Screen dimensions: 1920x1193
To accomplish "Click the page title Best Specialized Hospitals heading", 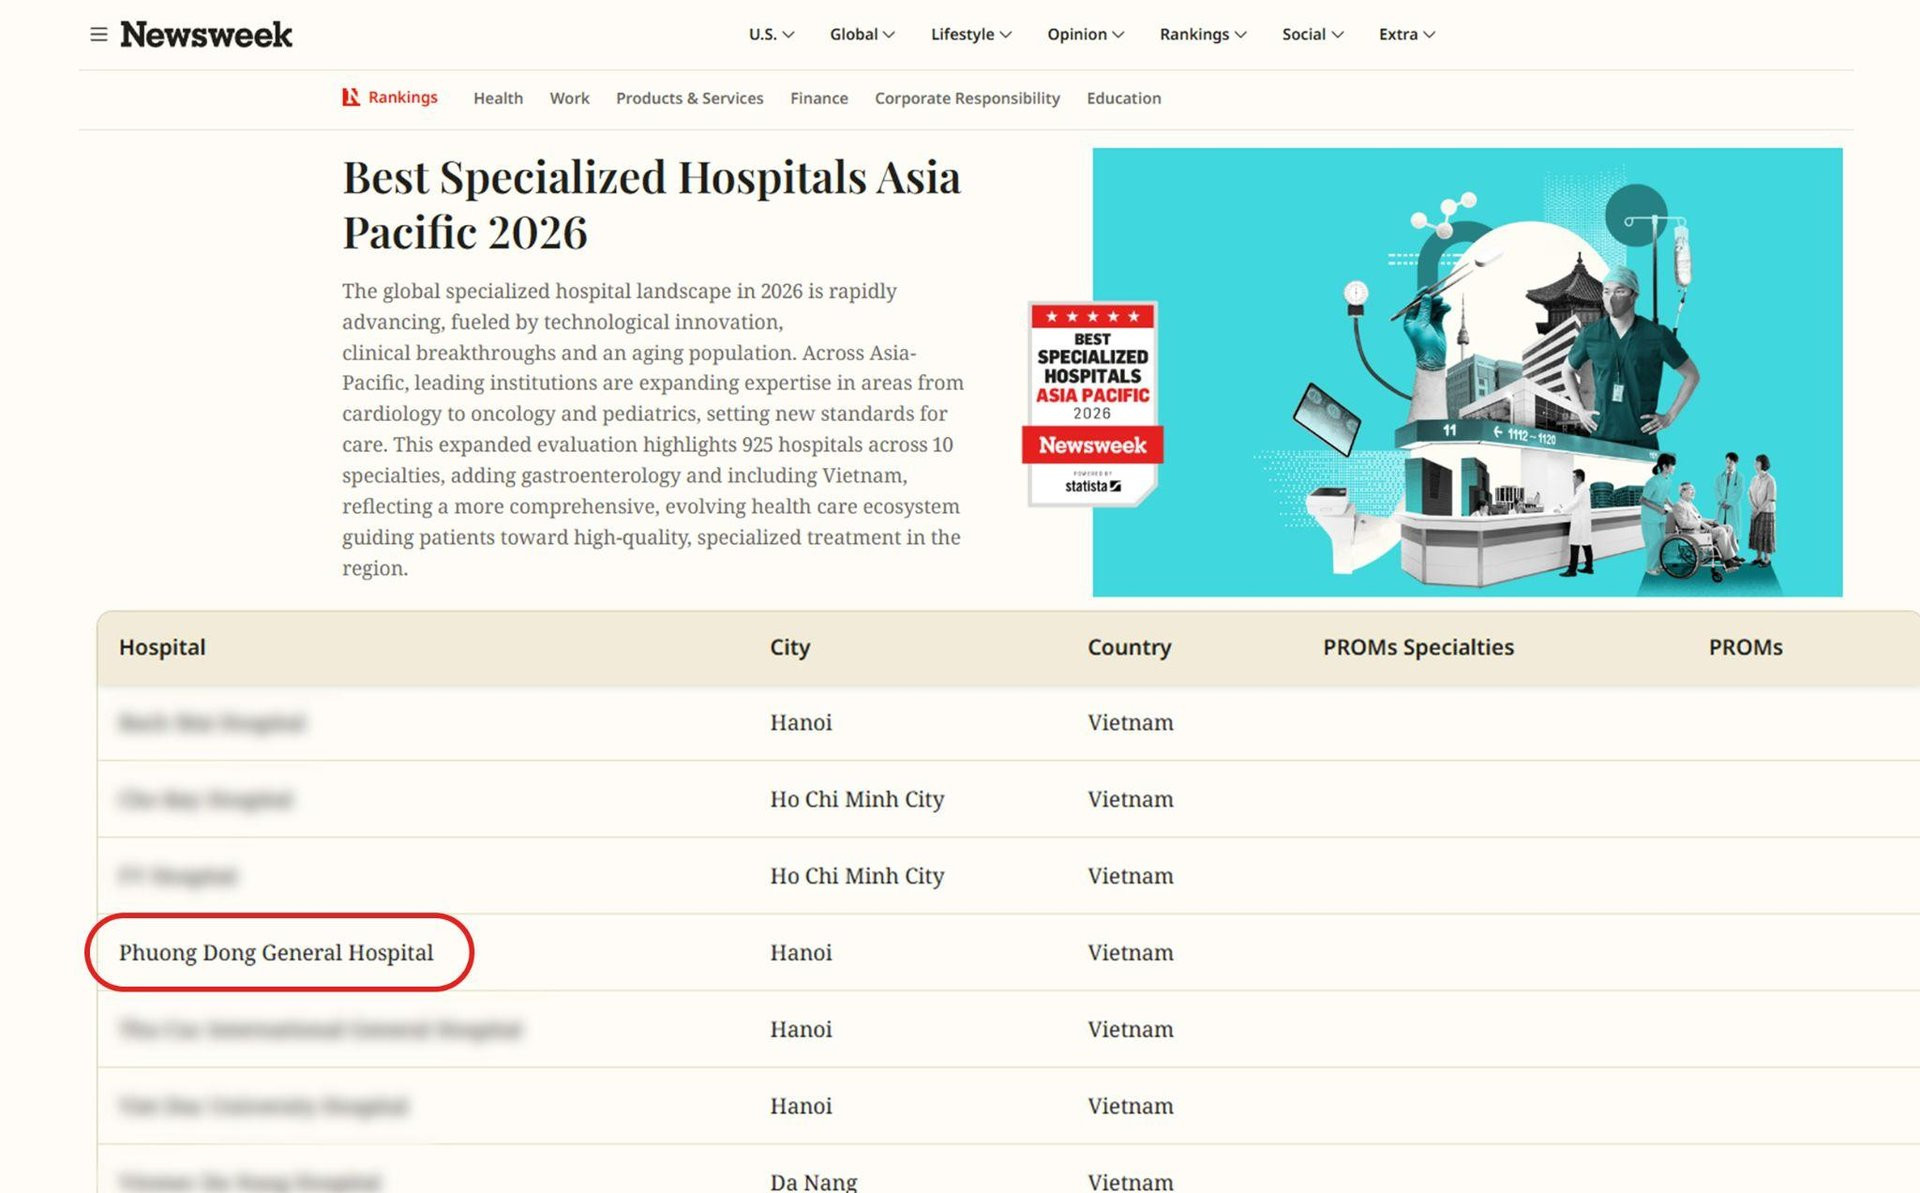I will (x=651, y=205).
